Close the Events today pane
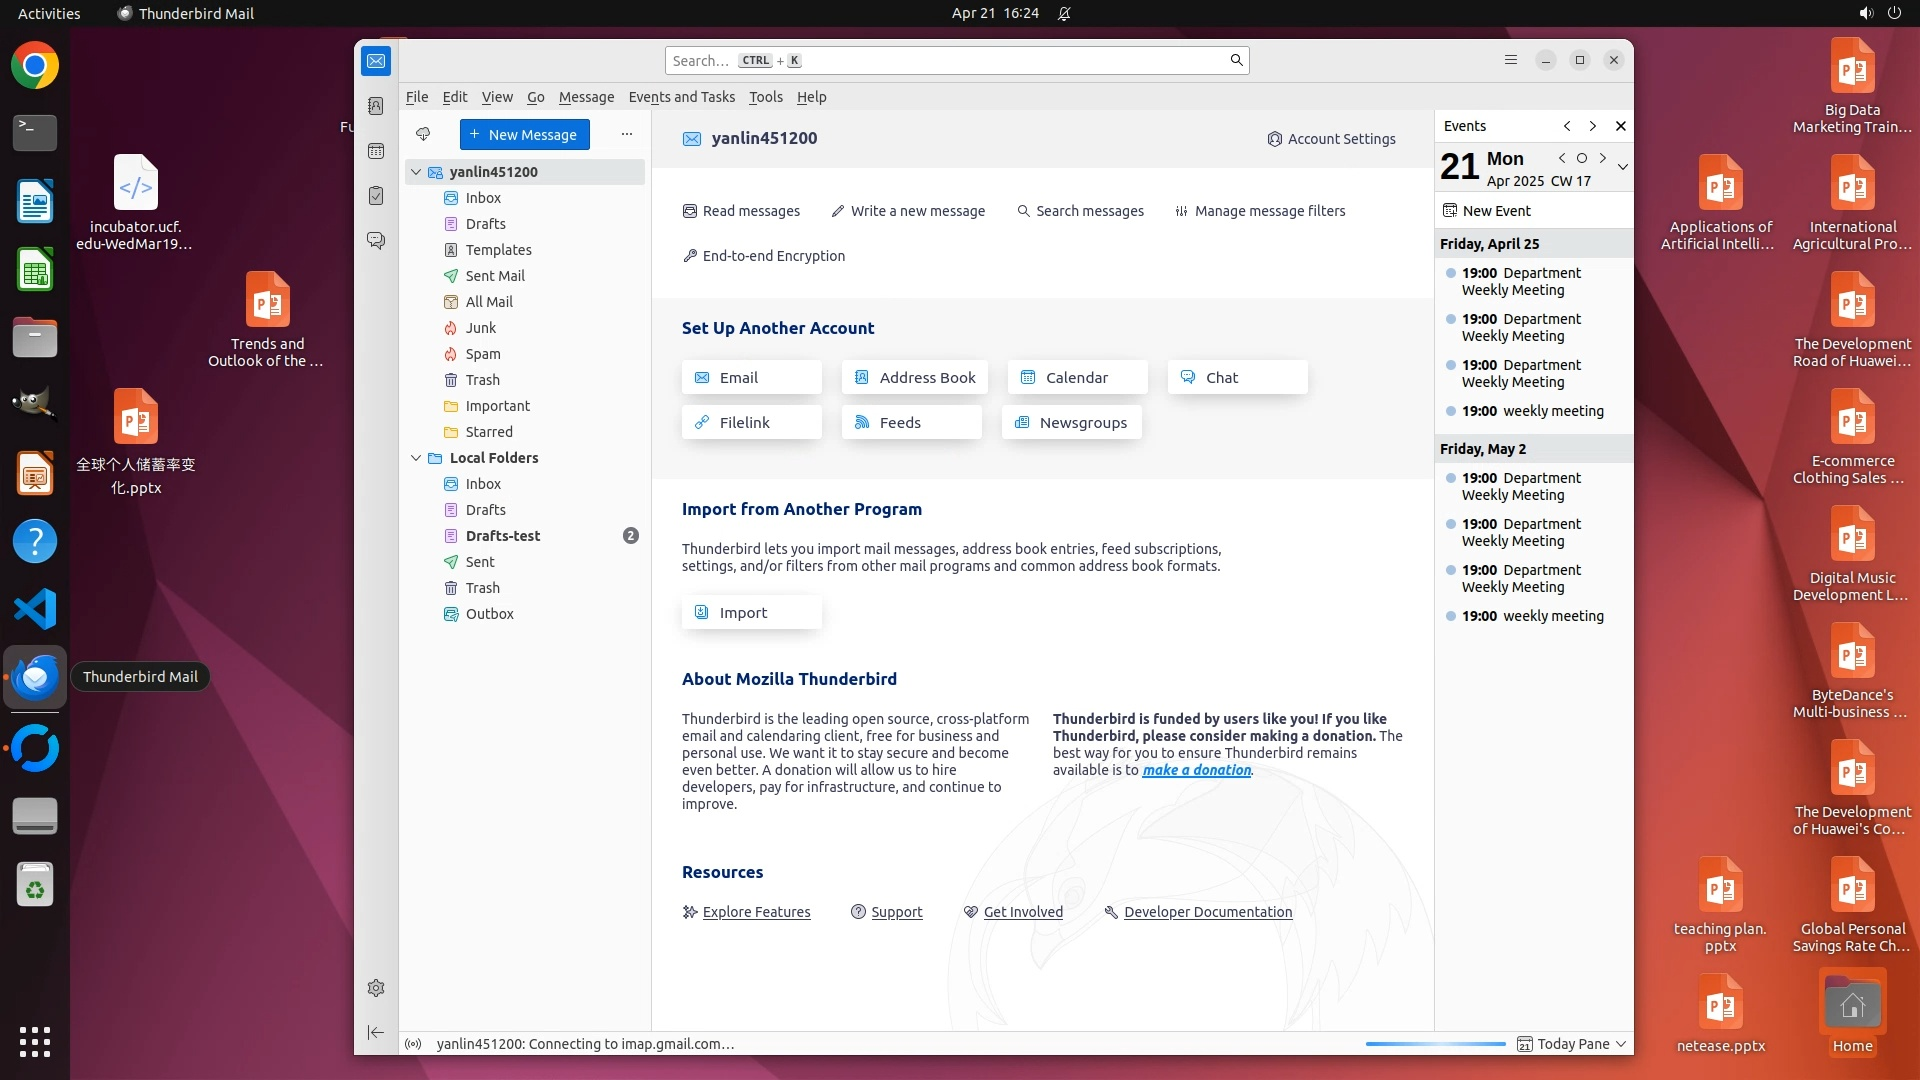 tap(1621, 126)
